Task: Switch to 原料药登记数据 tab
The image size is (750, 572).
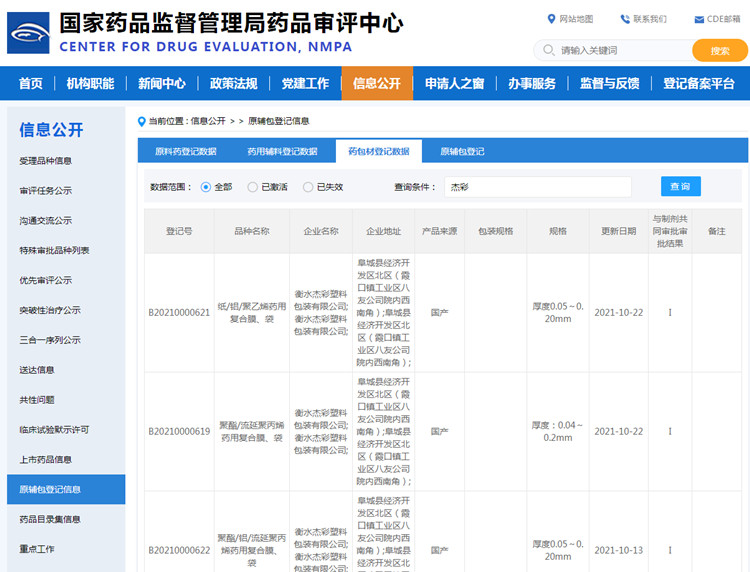Action: click(186, 152)
